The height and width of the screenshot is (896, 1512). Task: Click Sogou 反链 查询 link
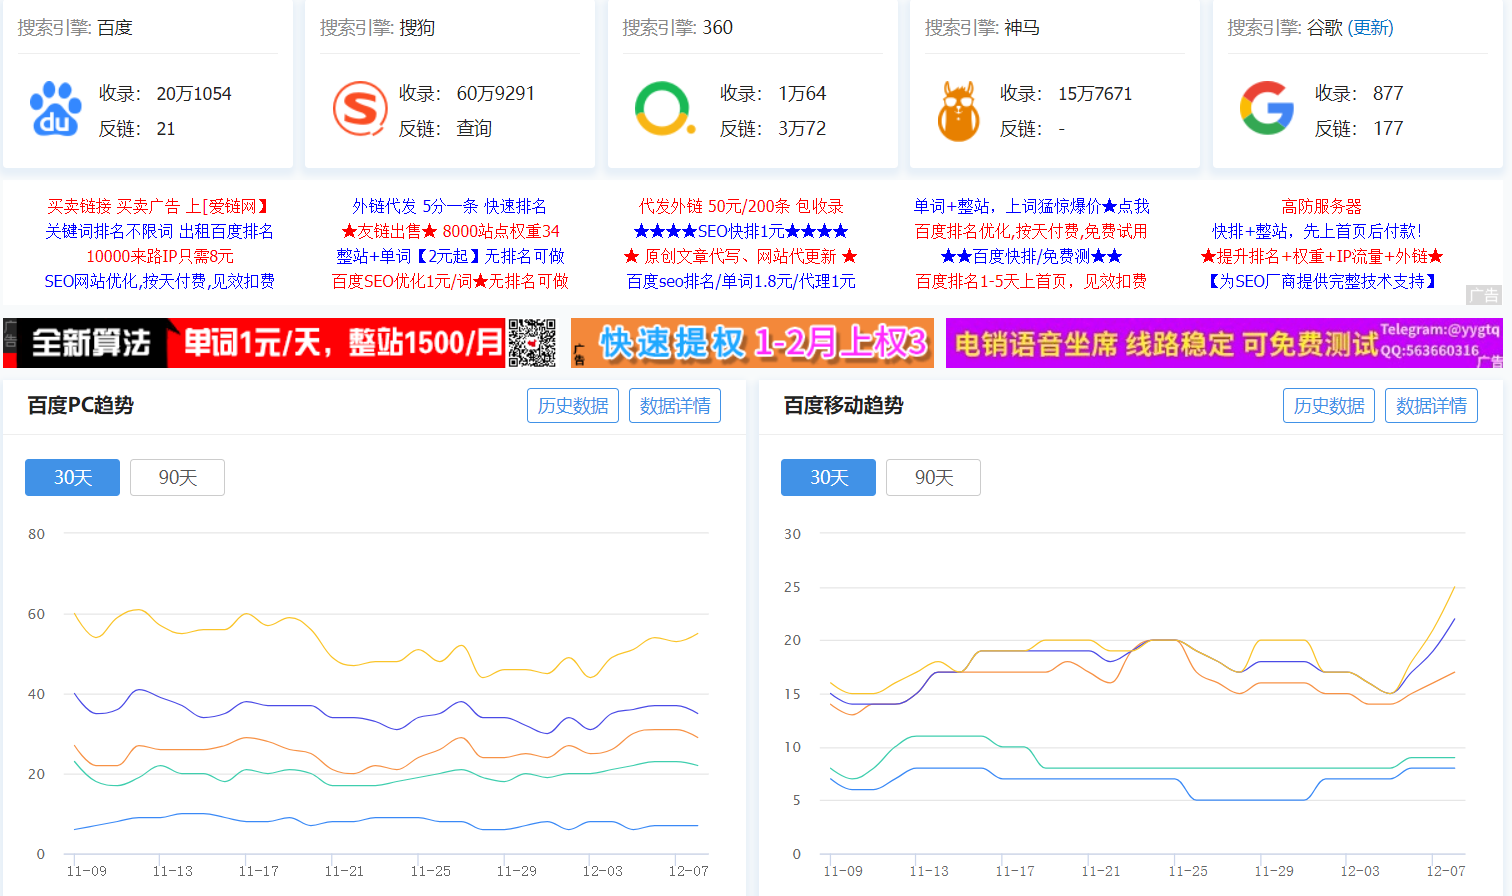tap(474, 129)
